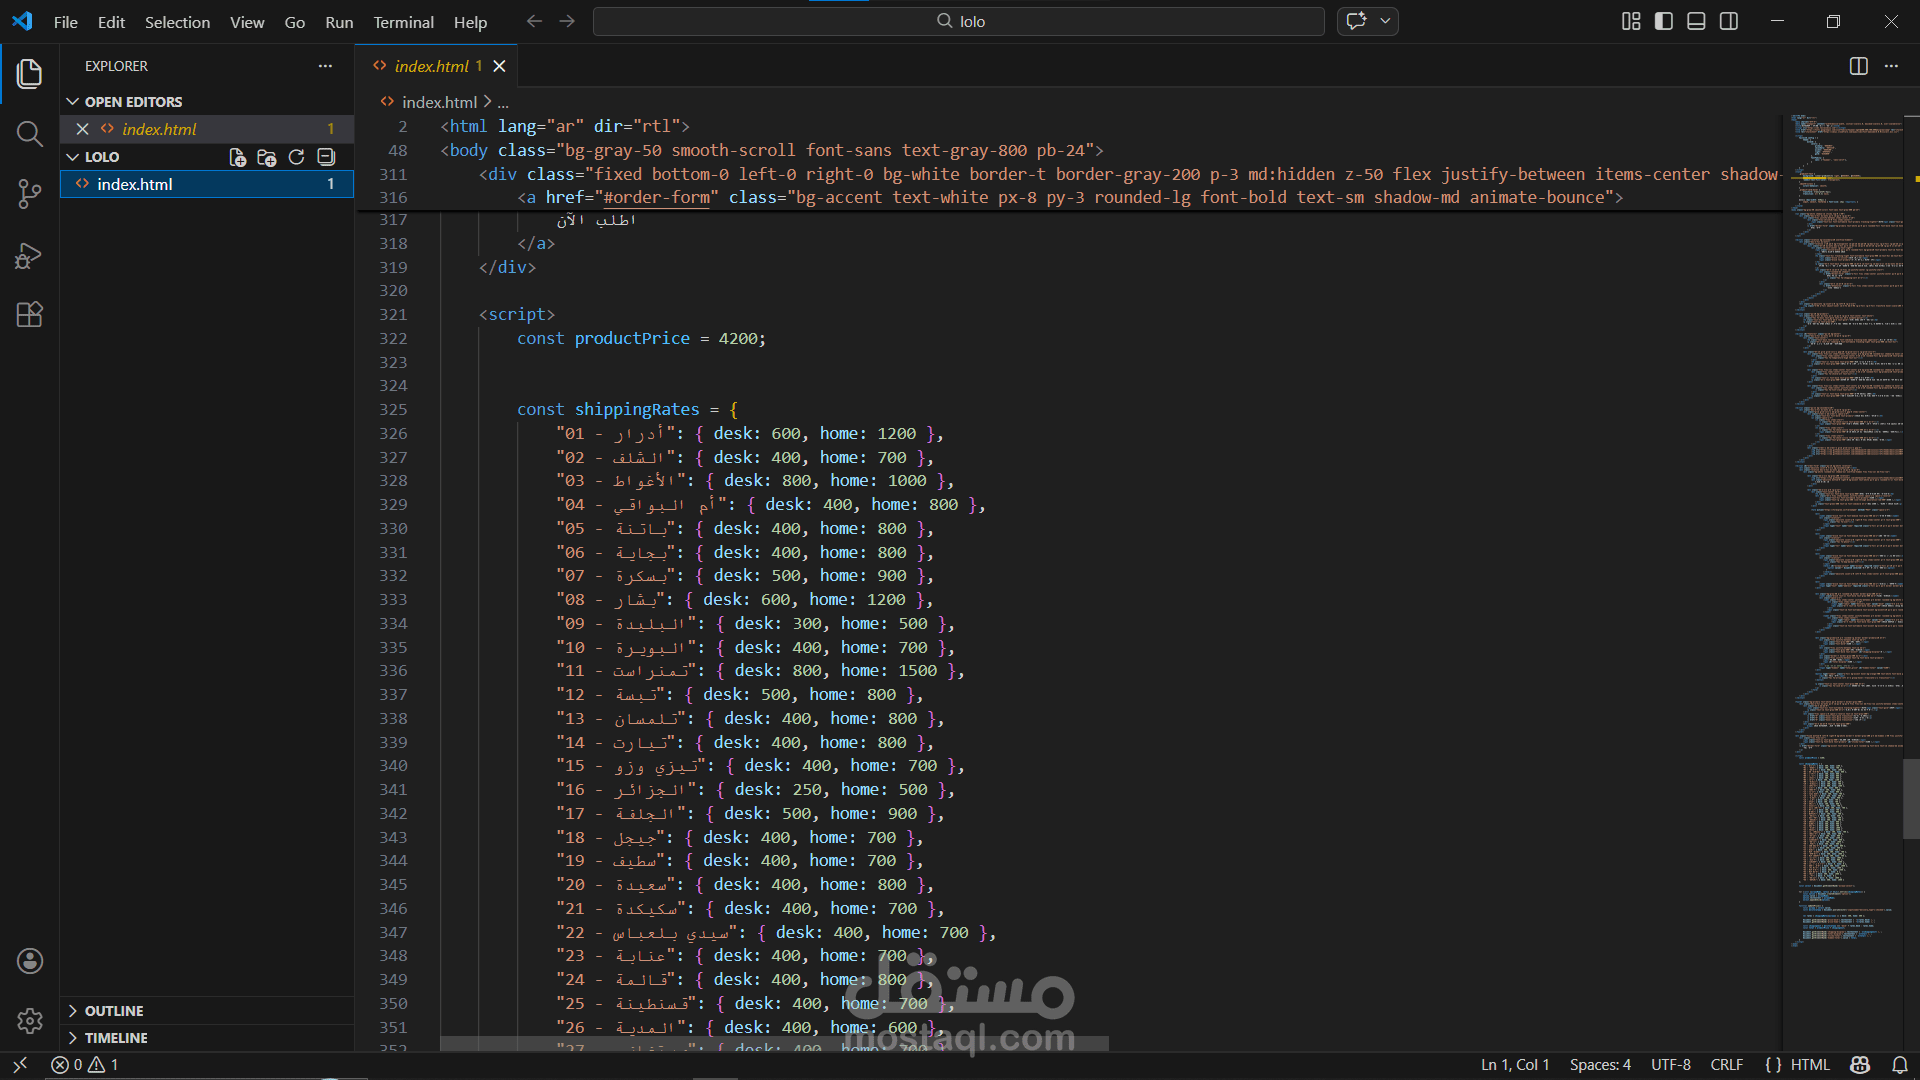This screenshot has height=1080, width=1920.
Task: Click the New Folder icon in LOLO folder
Action: (x=266, y=157)
